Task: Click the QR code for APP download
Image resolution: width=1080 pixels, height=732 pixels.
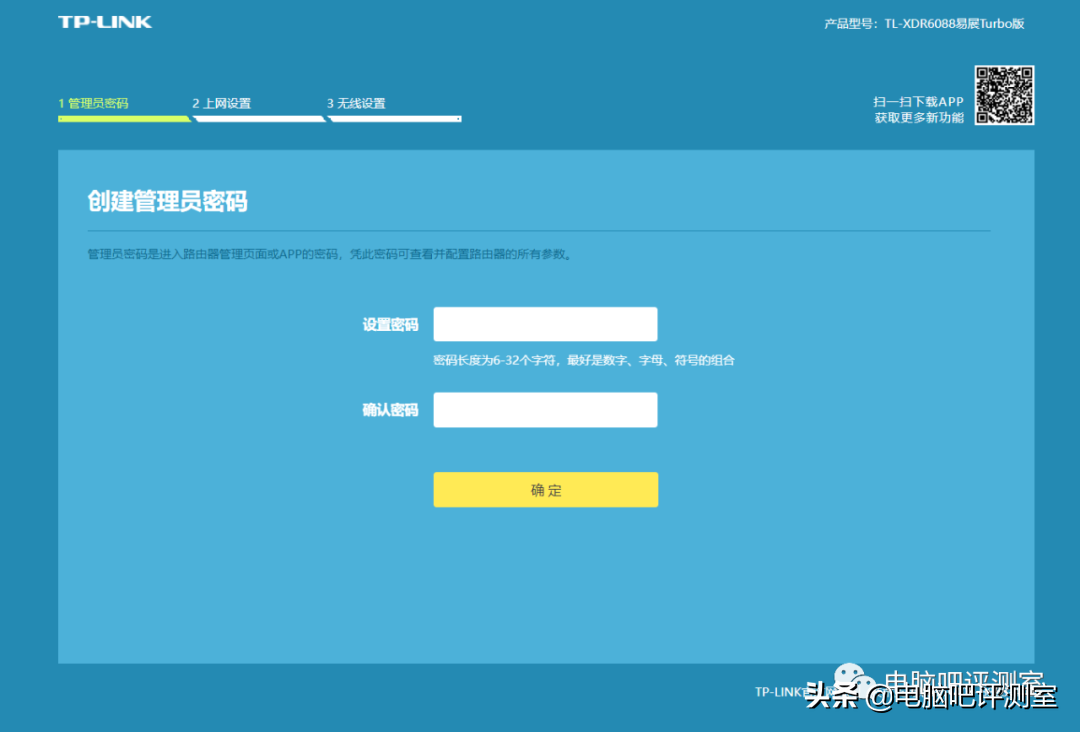Action: point(1004,95)
